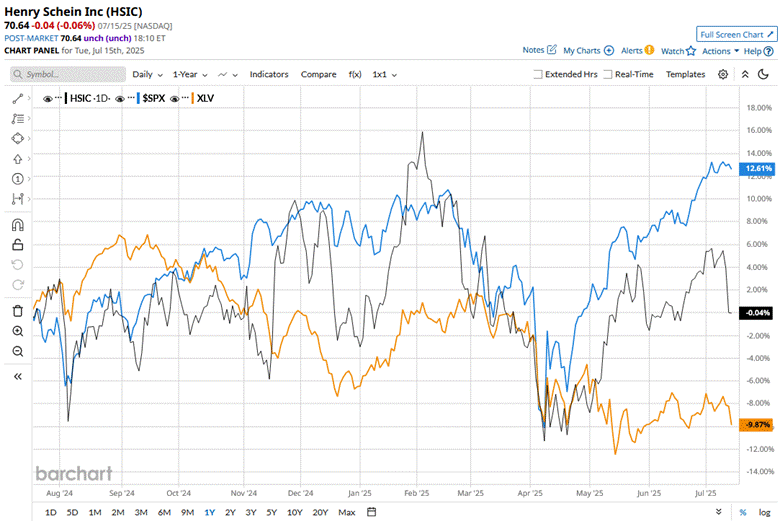Toggle log scale button
This screenshot has height=524, width=780.
[x=764, y=512]
